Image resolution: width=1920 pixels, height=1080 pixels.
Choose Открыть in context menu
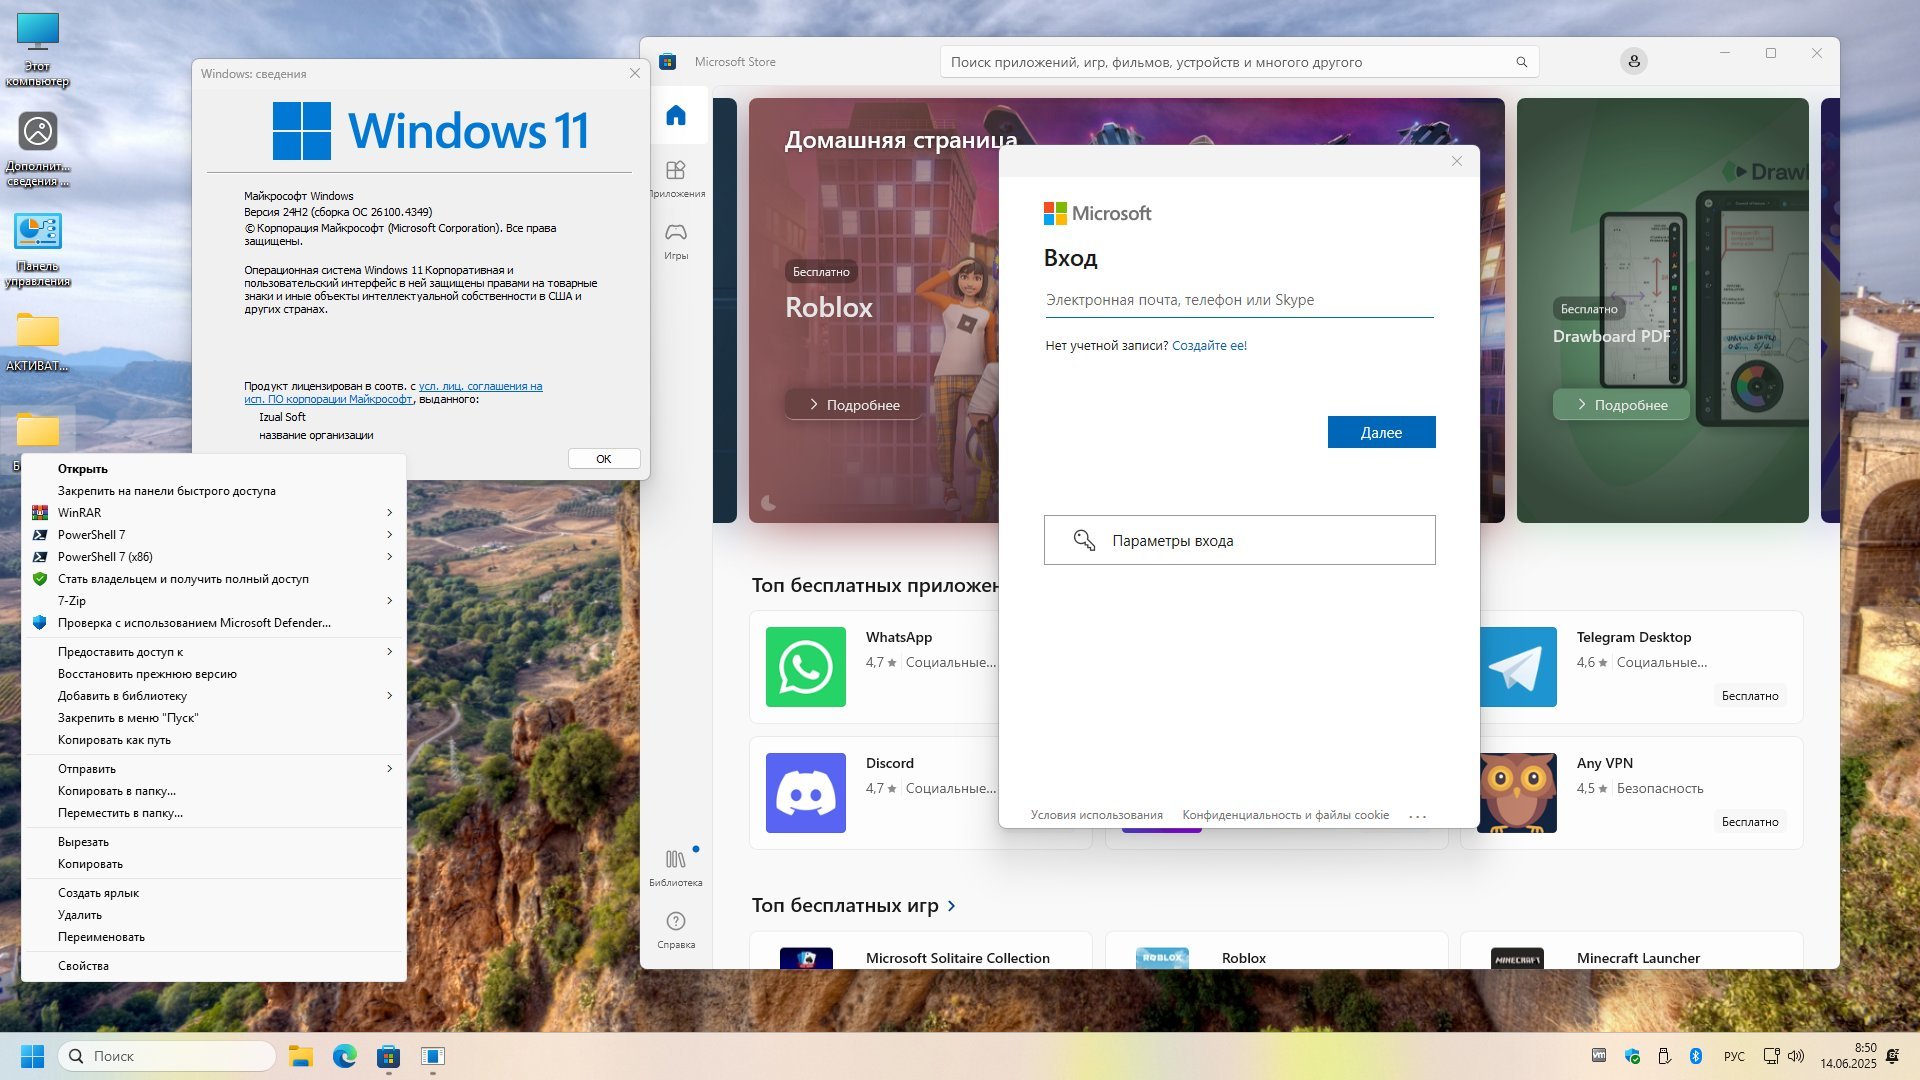pos(213,469)
